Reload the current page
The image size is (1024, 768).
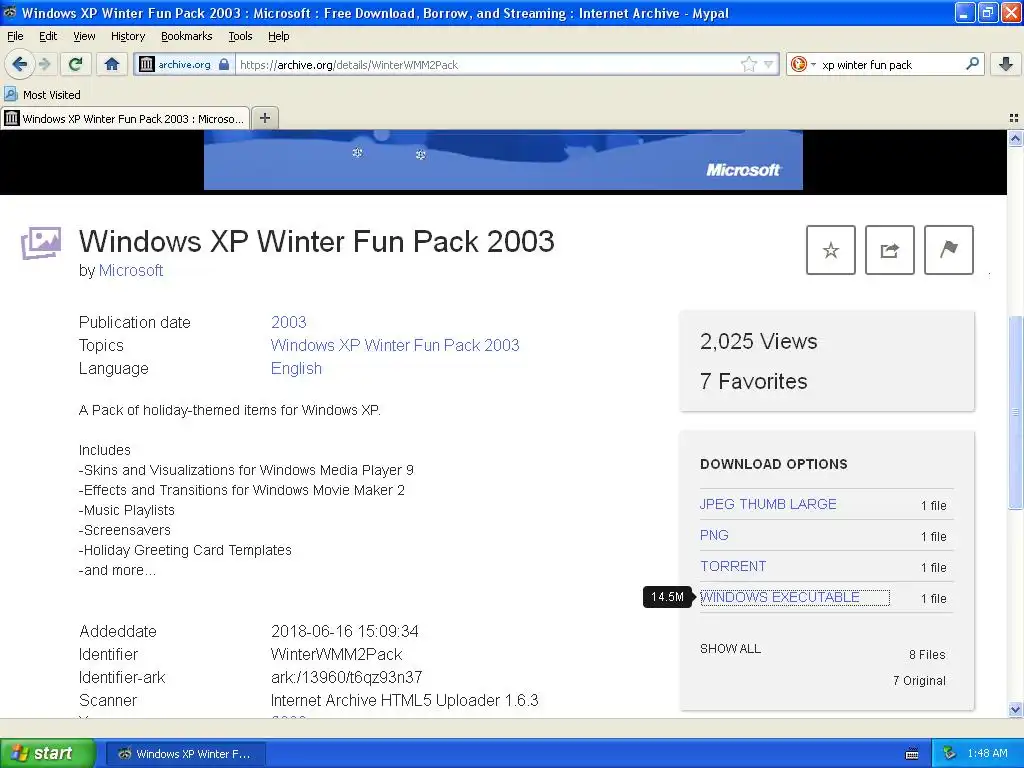[x=76, y=64]
